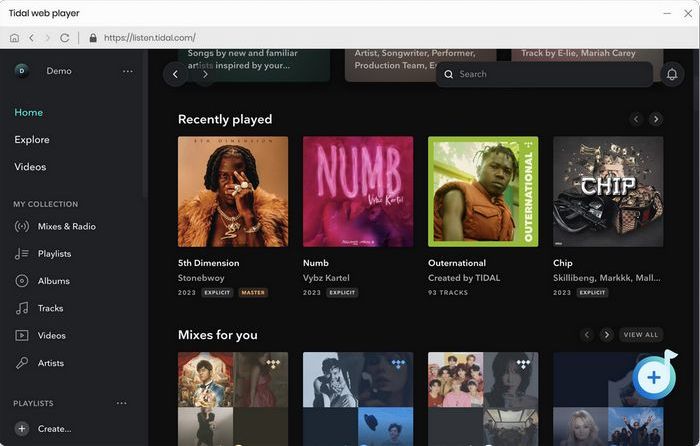This screenshot has height=446, width=700.
Task: Click the Videos play icon in My Collection
Action: pyautogui.click(x=22, y=335)
